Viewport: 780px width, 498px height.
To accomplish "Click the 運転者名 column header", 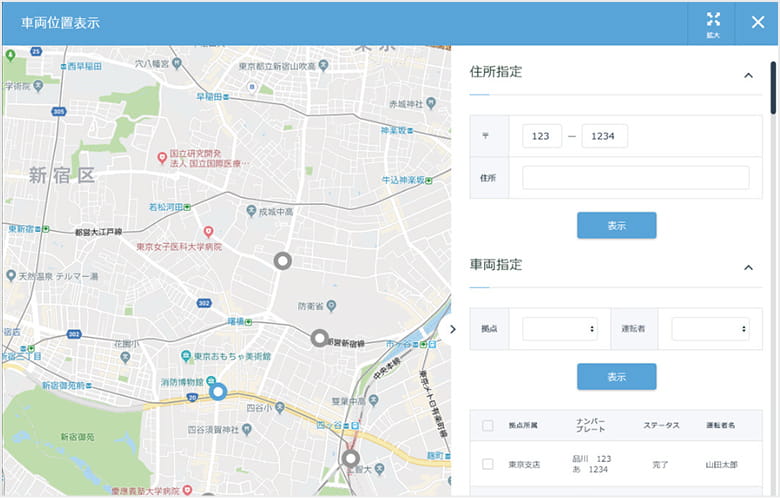I will (721, 425).
